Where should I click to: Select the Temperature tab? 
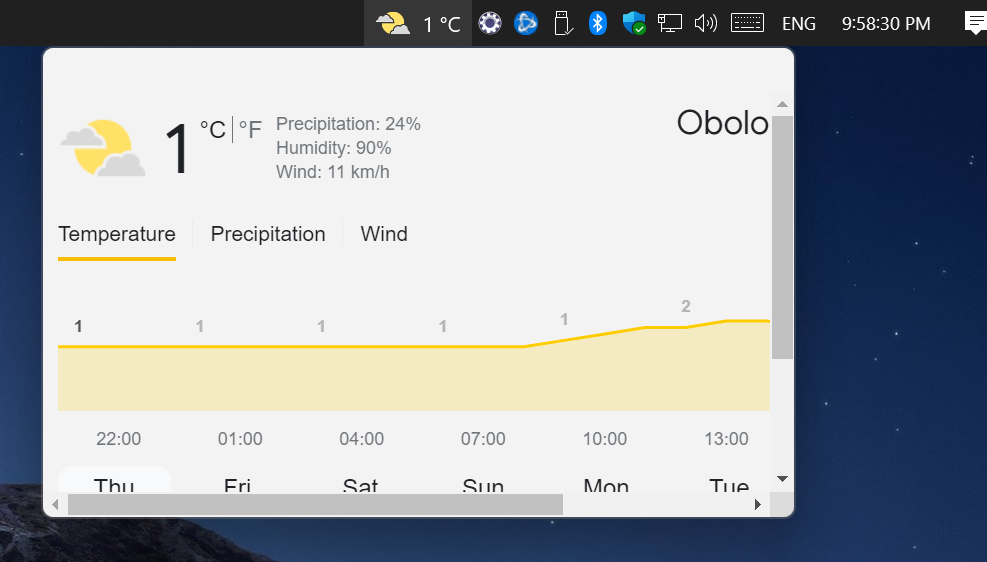(117, 234)
